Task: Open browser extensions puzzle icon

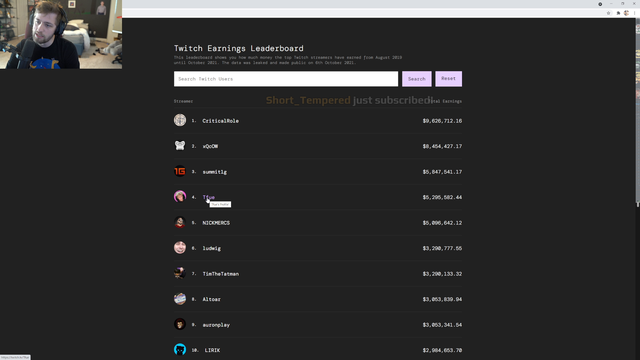Action: pos(618,13)
